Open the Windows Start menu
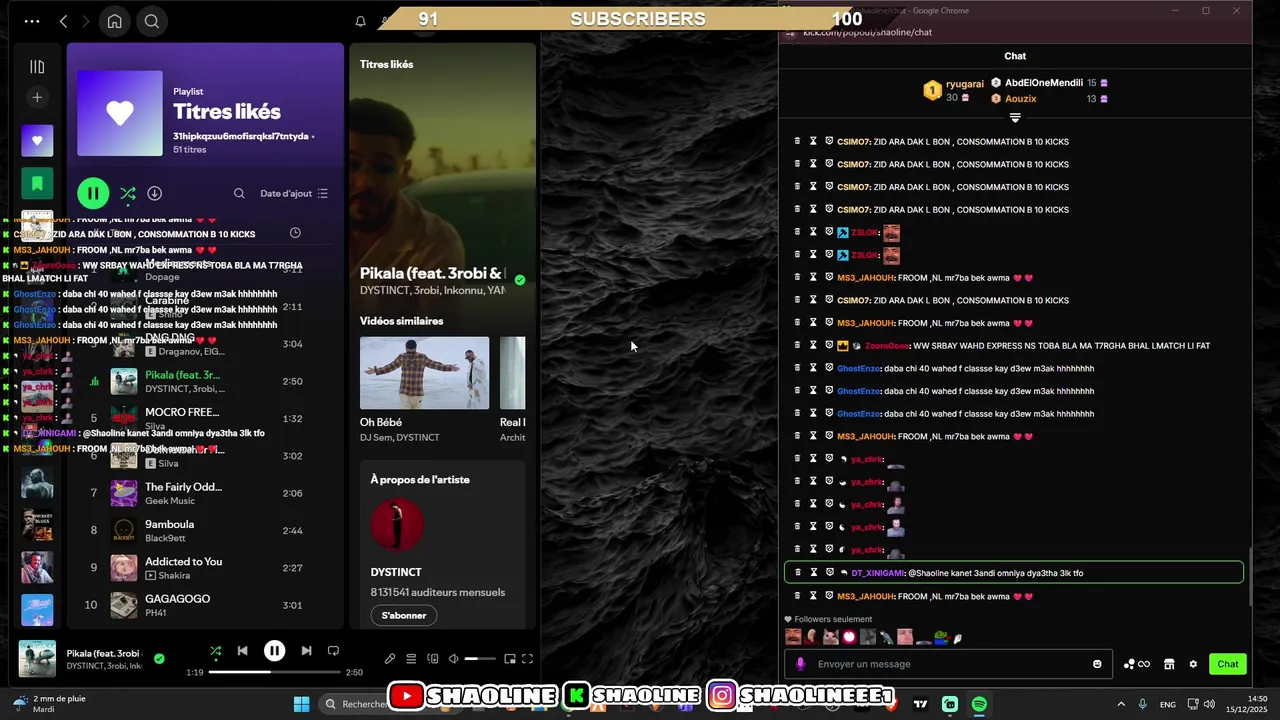 click(301, 704)
